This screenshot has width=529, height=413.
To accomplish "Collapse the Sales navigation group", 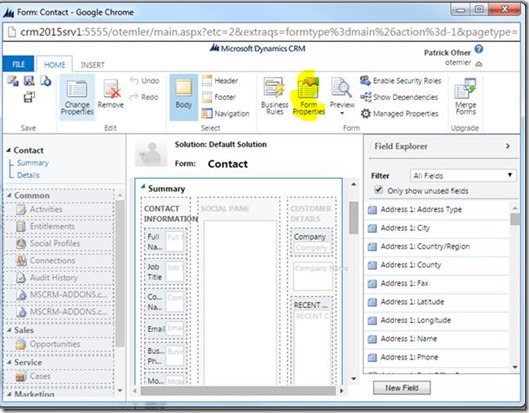I will pos(9,330).
